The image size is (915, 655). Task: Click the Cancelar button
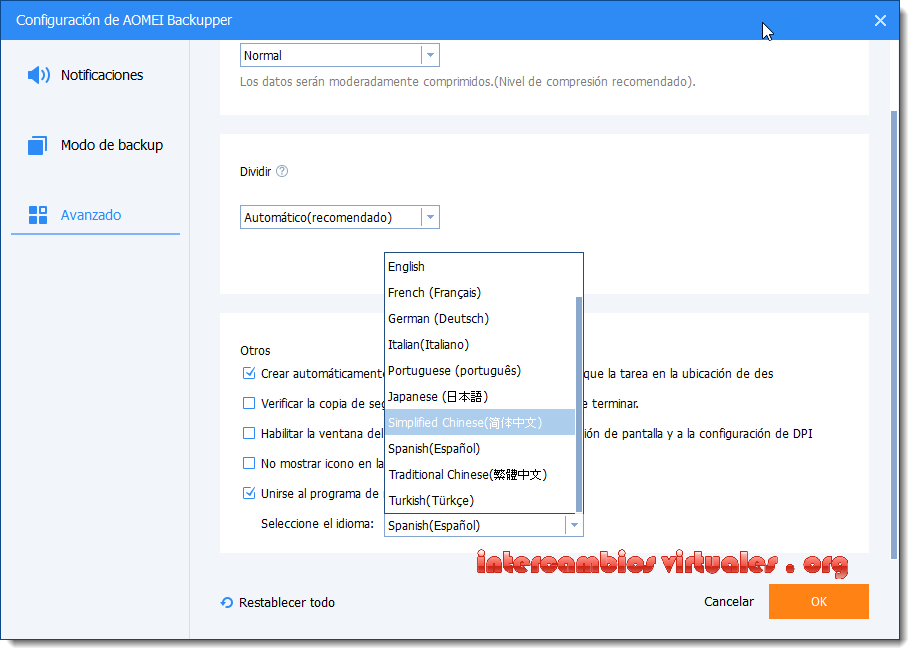pyautogui.click(x=729, y=601)
